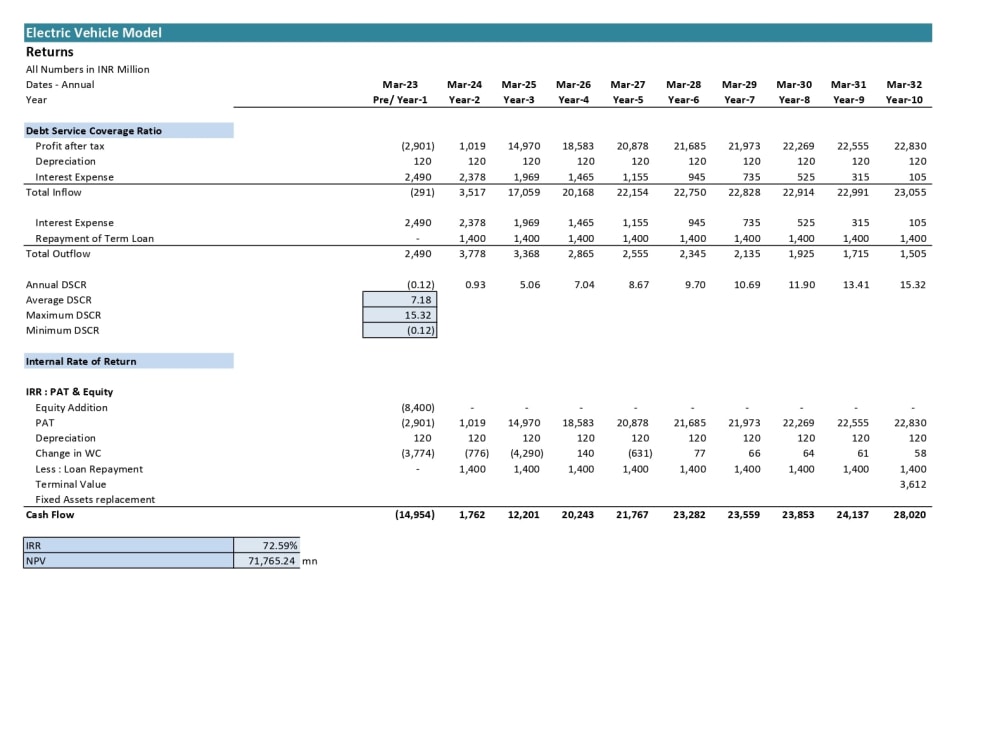Select Total Outflow value 3,778

point(472,254)
